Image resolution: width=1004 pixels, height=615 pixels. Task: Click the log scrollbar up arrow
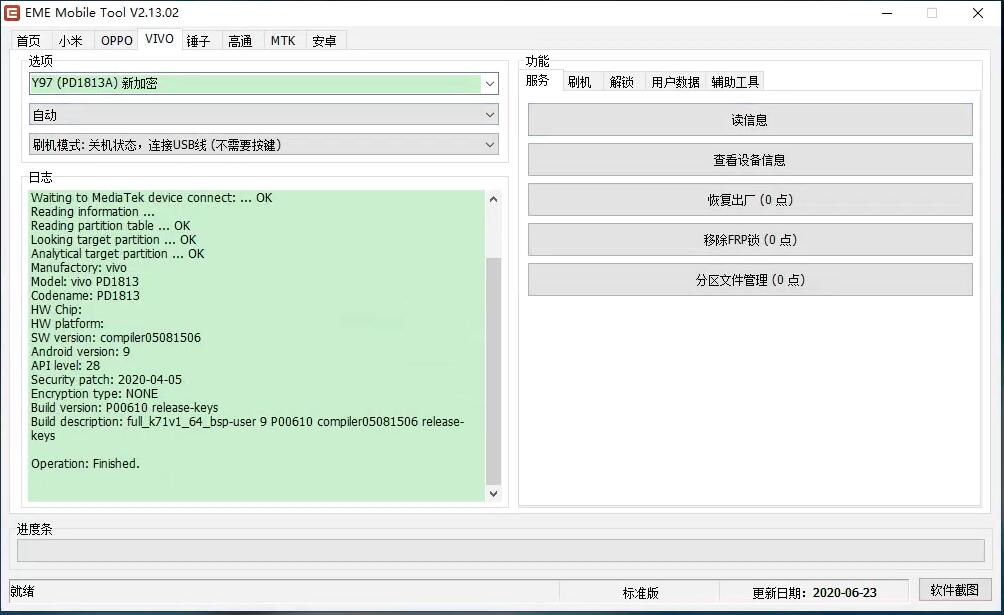[493, 199]
